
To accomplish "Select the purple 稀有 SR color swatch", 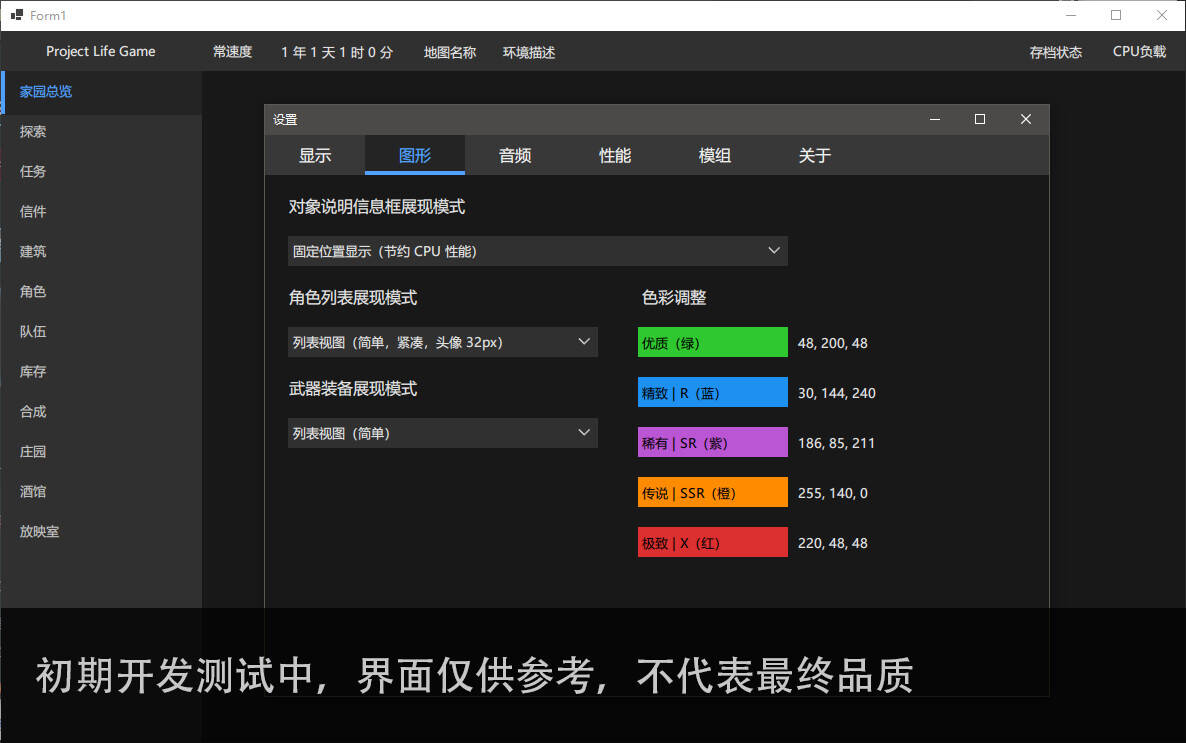I will (x=713, y=443).
